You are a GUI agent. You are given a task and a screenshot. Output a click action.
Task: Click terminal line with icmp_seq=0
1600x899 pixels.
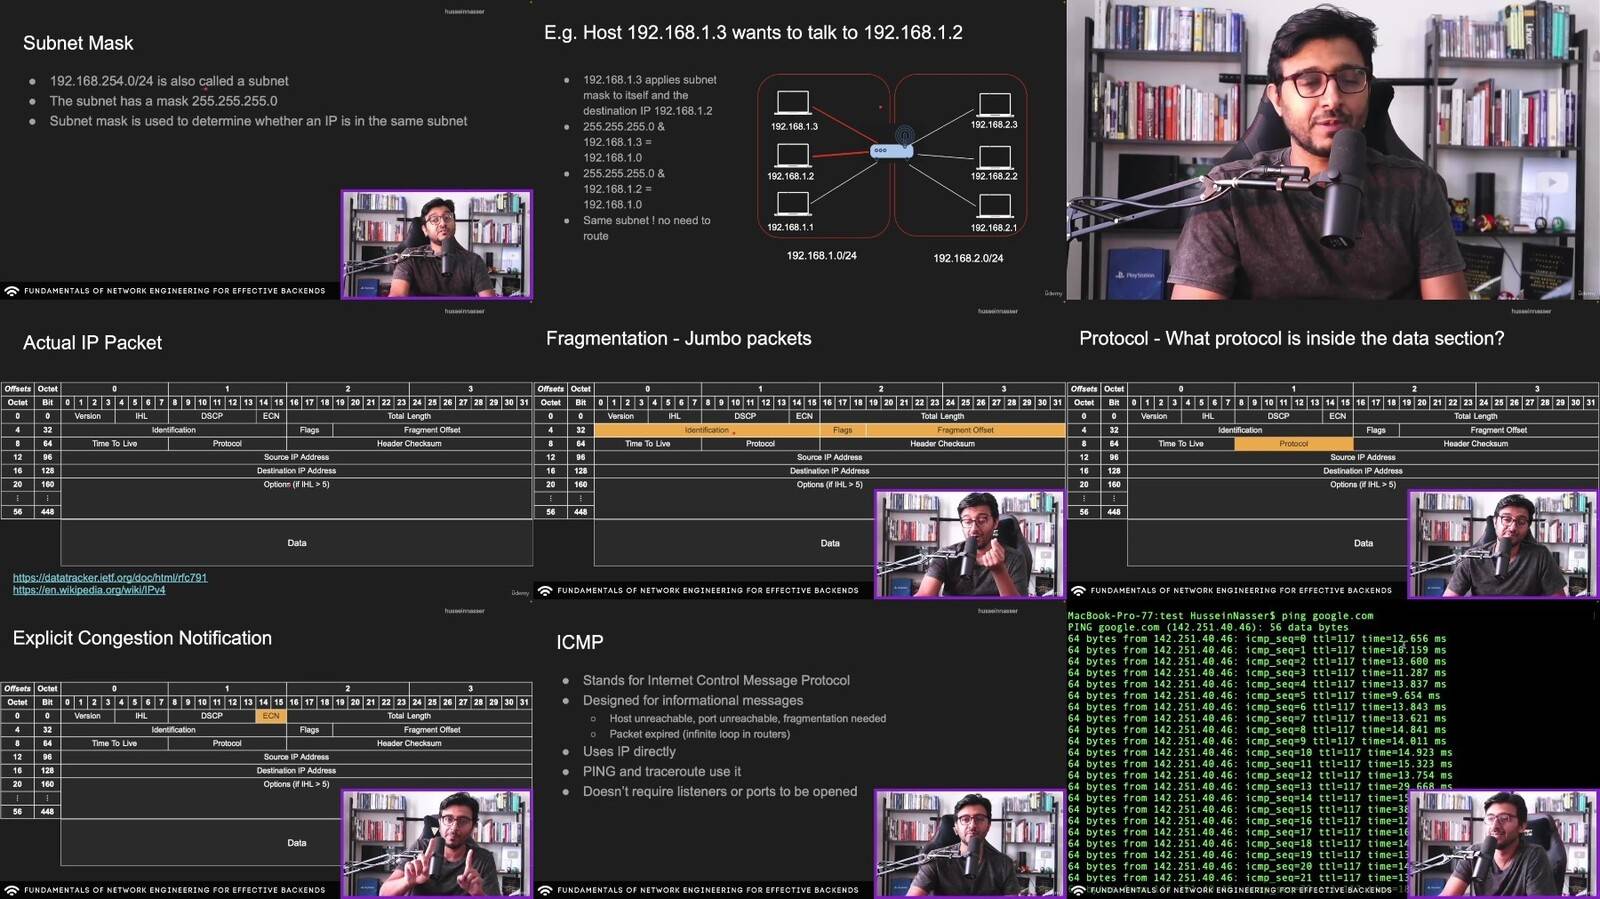click(x=1256, y=639)
